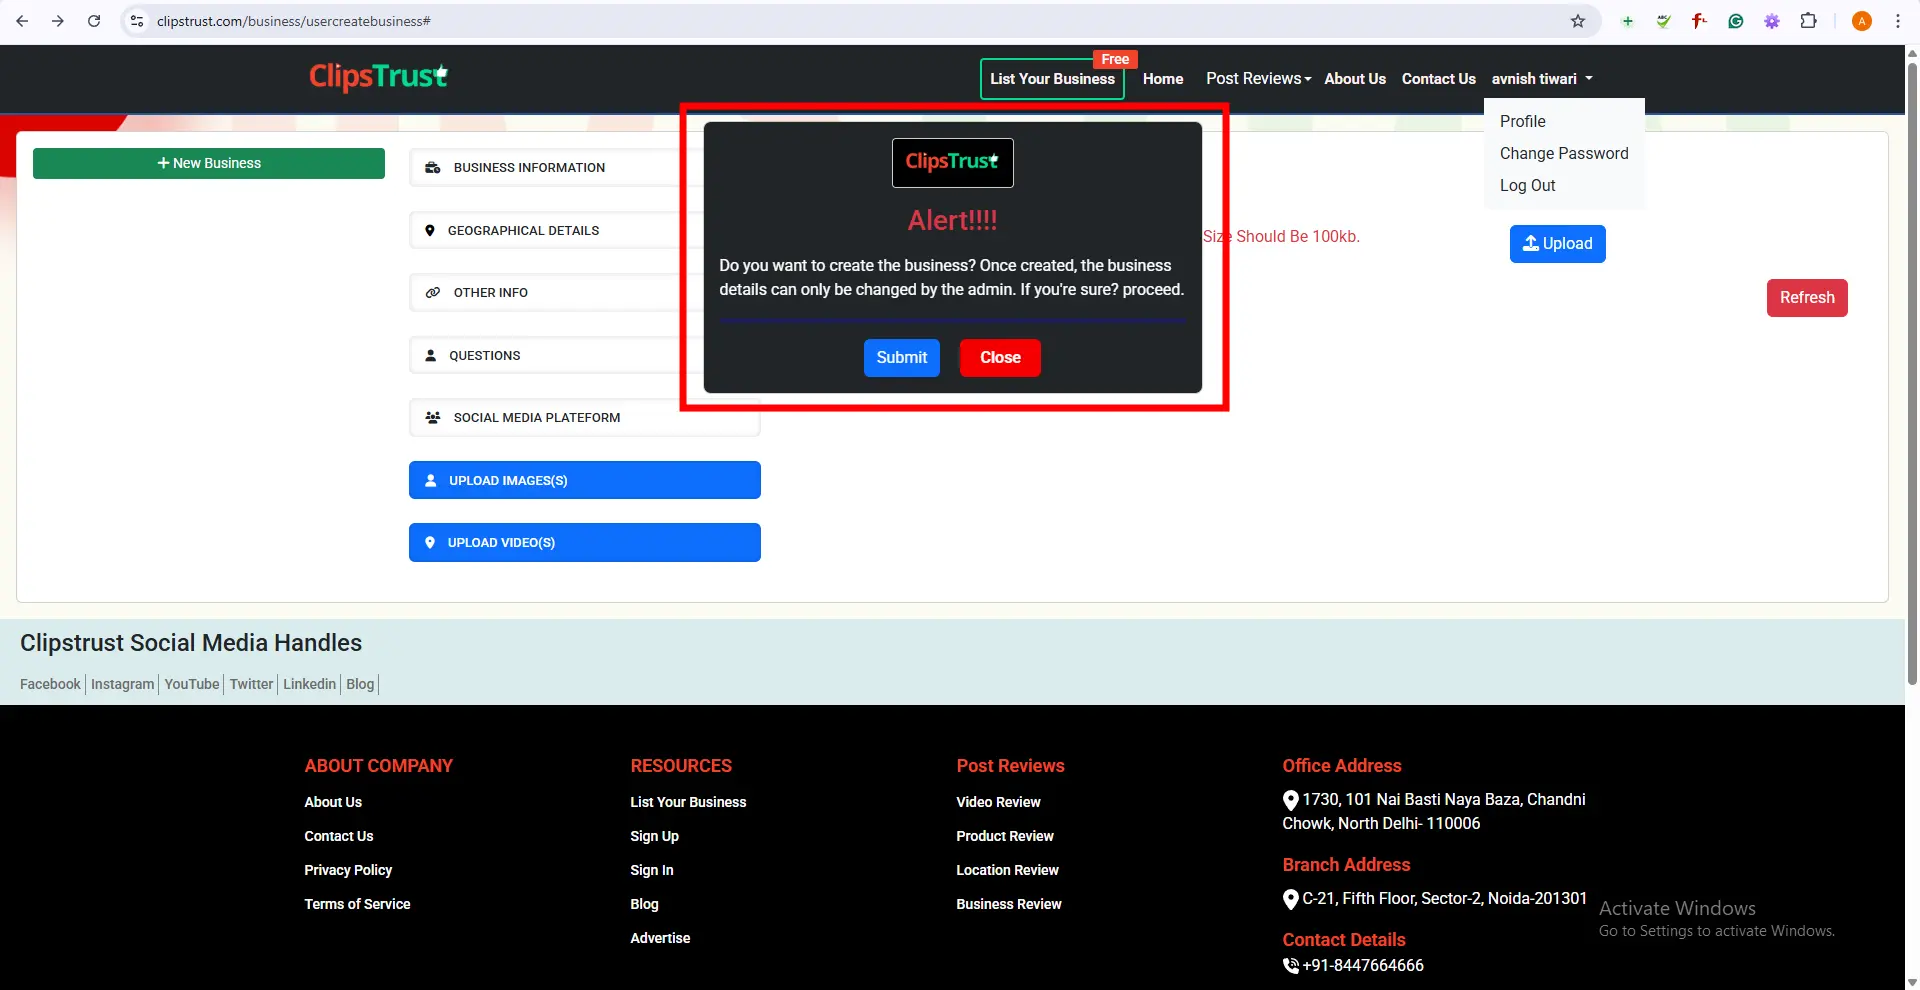The height and width of the screenshot is (990, 1920).
Task: Click the browser back arrow
Action: tap(22, 21)
